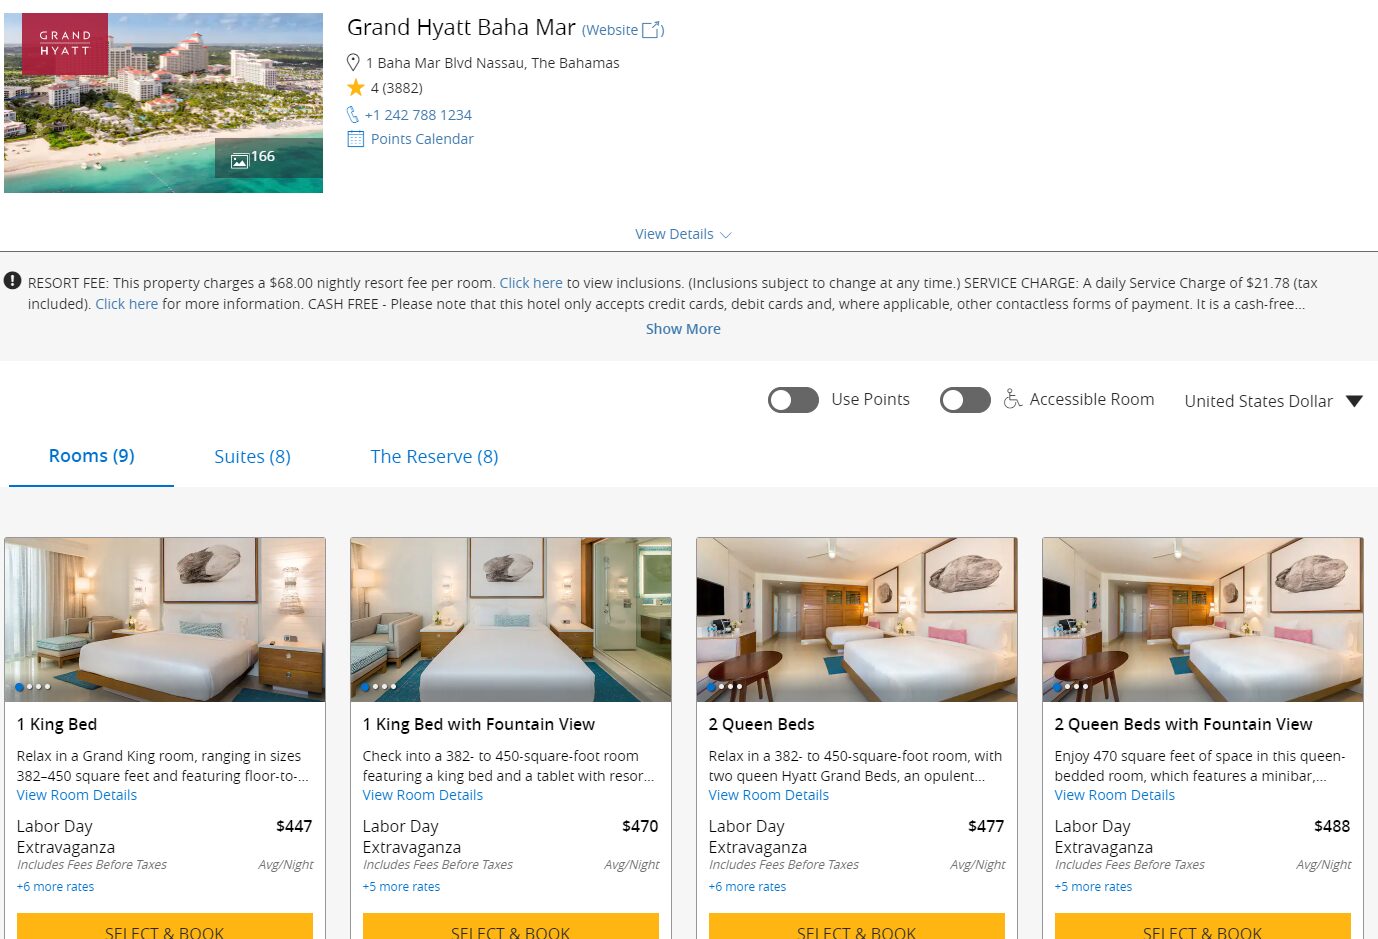Open the United States Dollar currency dropdown

[1273, 401]
